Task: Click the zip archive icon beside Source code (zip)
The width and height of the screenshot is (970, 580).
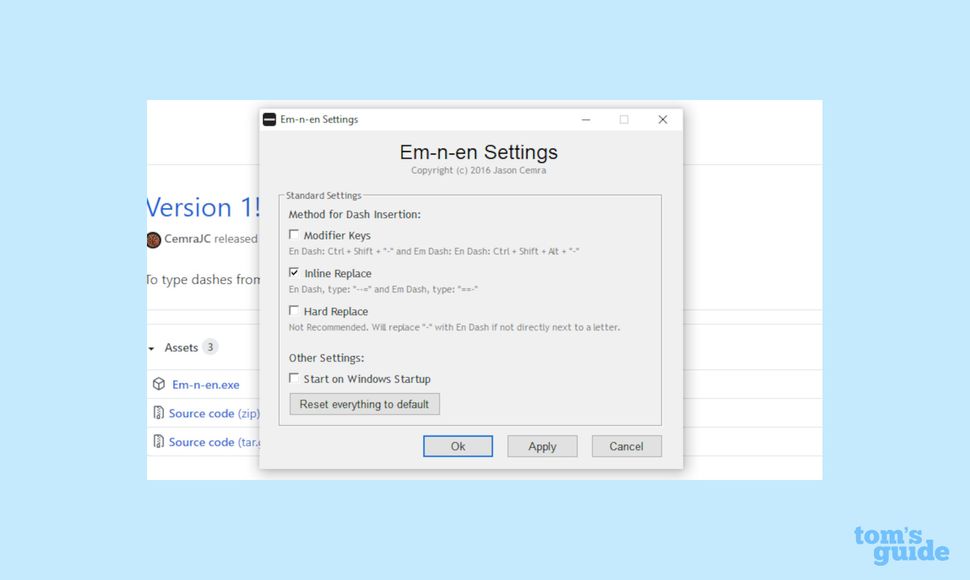Action: (x=158, y=413)
